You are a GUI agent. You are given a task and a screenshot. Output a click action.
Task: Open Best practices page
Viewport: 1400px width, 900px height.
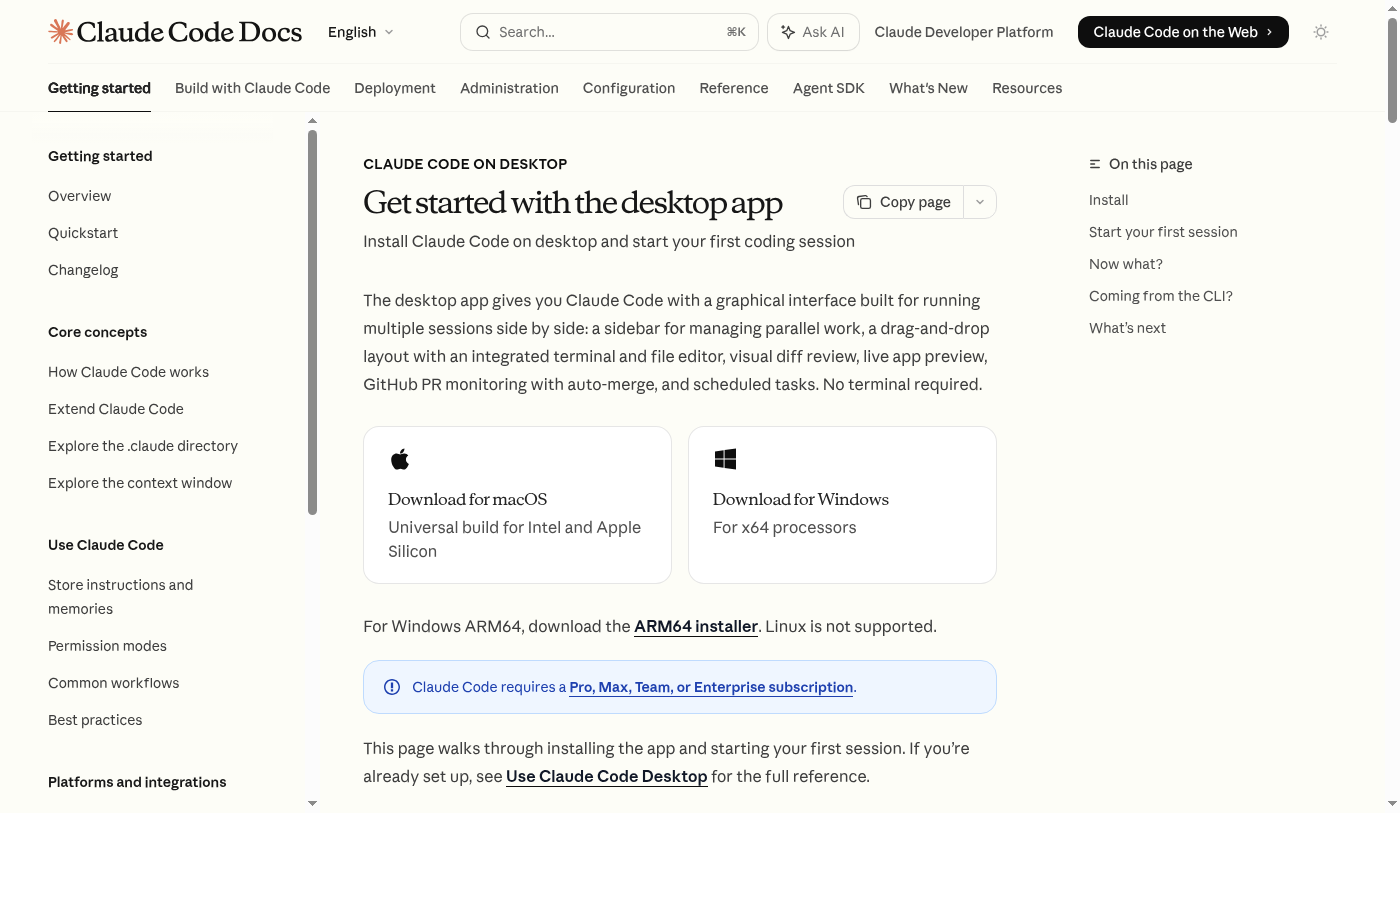(95, 720)
